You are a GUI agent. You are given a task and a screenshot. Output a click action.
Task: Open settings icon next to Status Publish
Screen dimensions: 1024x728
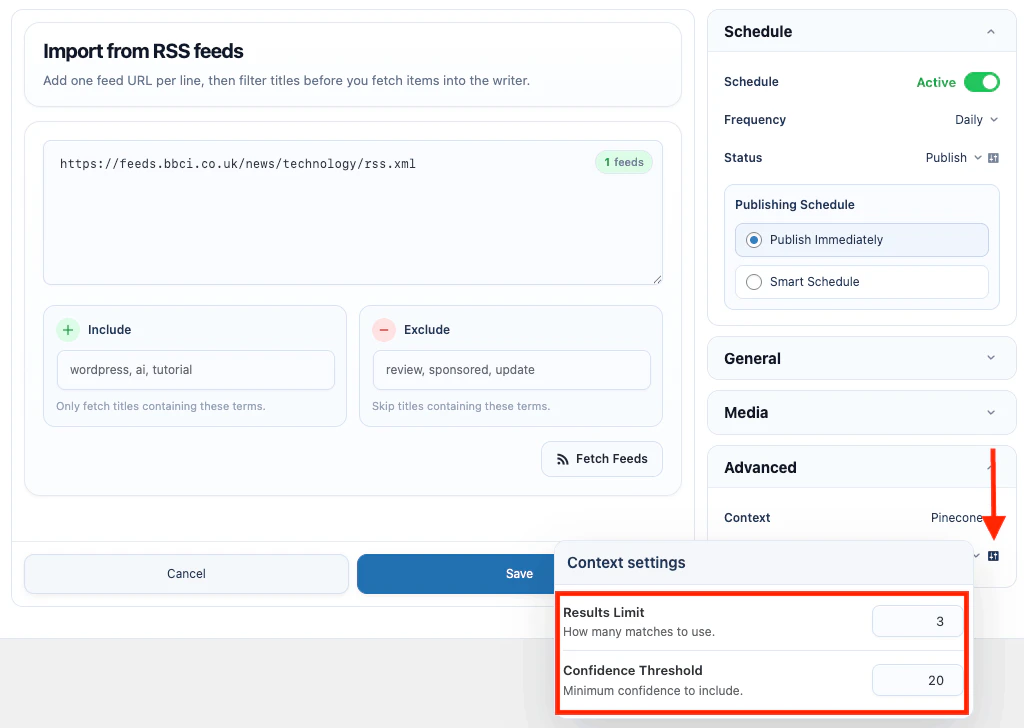pyautogui.click(x=993, y=158)
